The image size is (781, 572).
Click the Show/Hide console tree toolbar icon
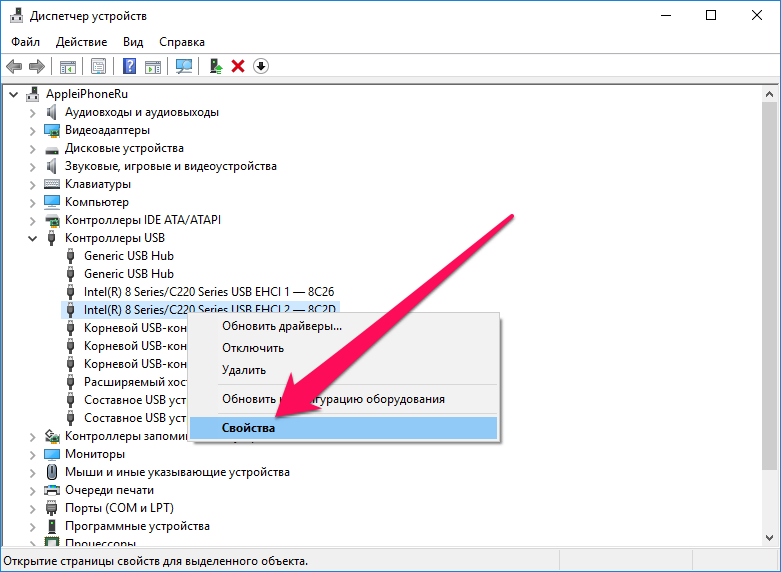tap(68, 67)
